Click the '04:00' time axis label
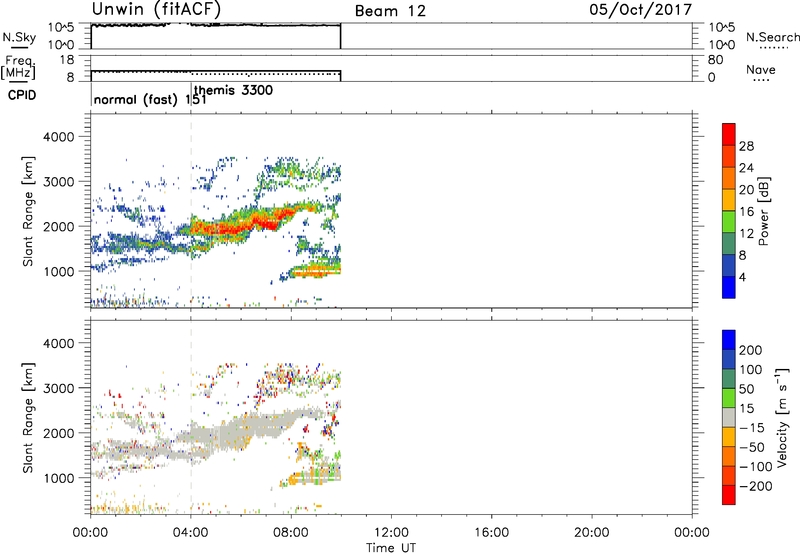The width and height of the screenshot is (800, 554). [x=191, y=533]
